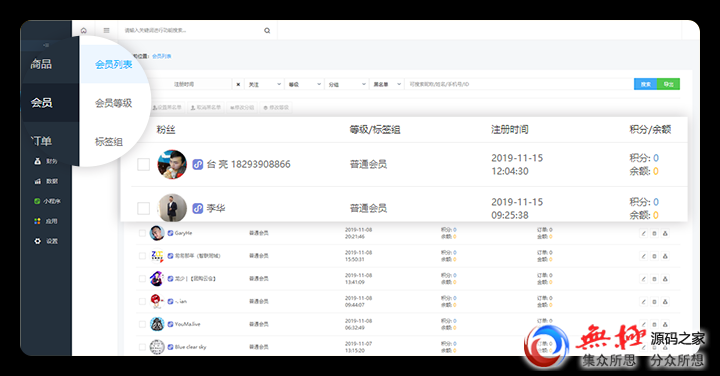The height and width of the screenshot is (376, 720).
Task: Expand the 关注 filter dropdown
Action: pyautogui.click(x=264, y=84)
